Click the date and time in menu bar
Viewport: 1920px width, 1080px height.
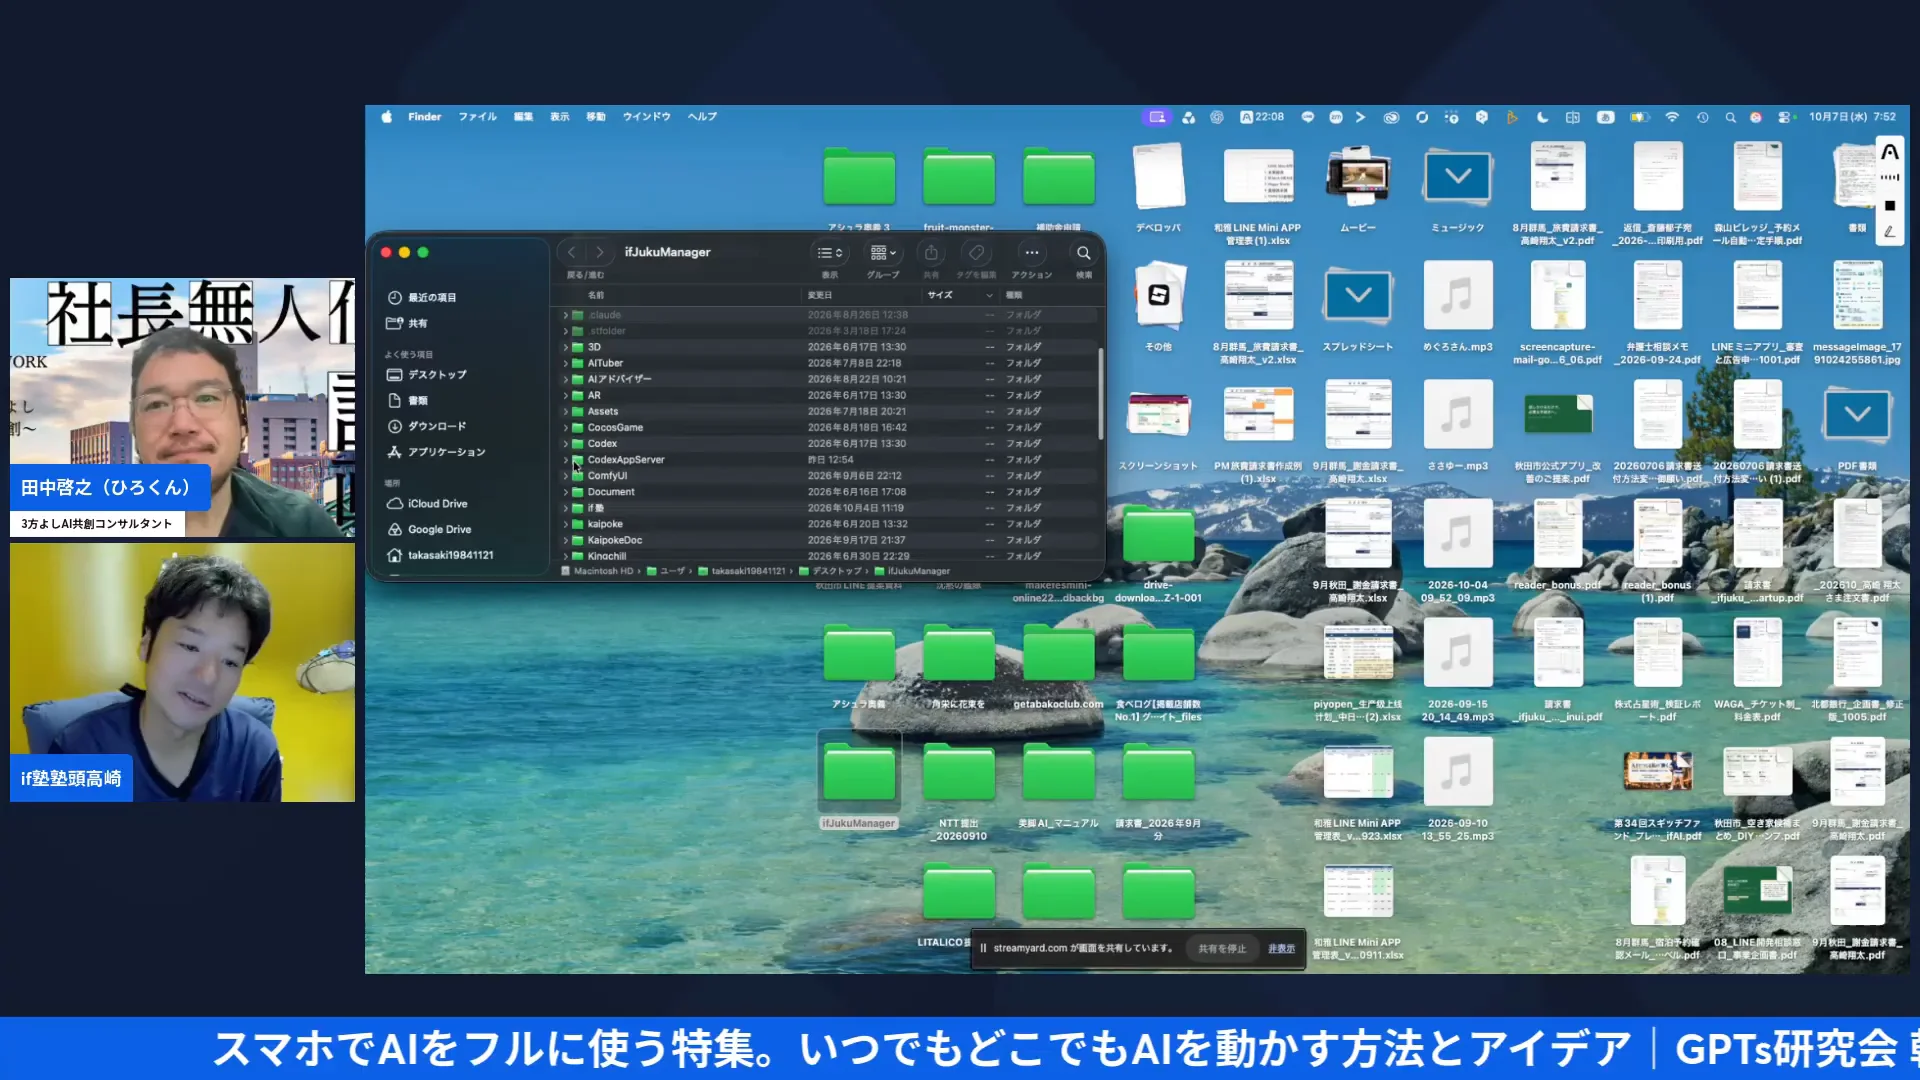[1851, 117]
